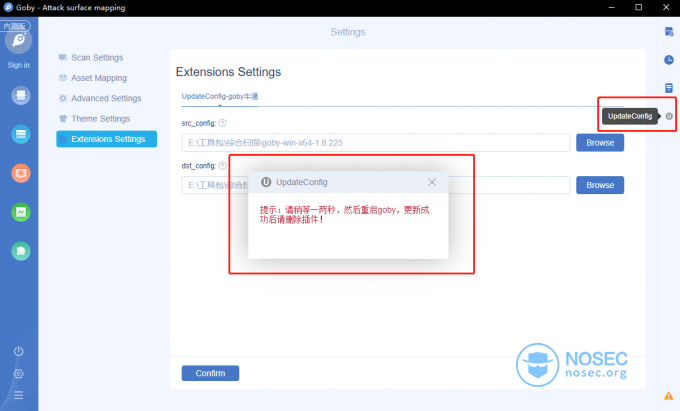Click the red hint text in dialog
This screenshot has height=411, width=680.
345,215
